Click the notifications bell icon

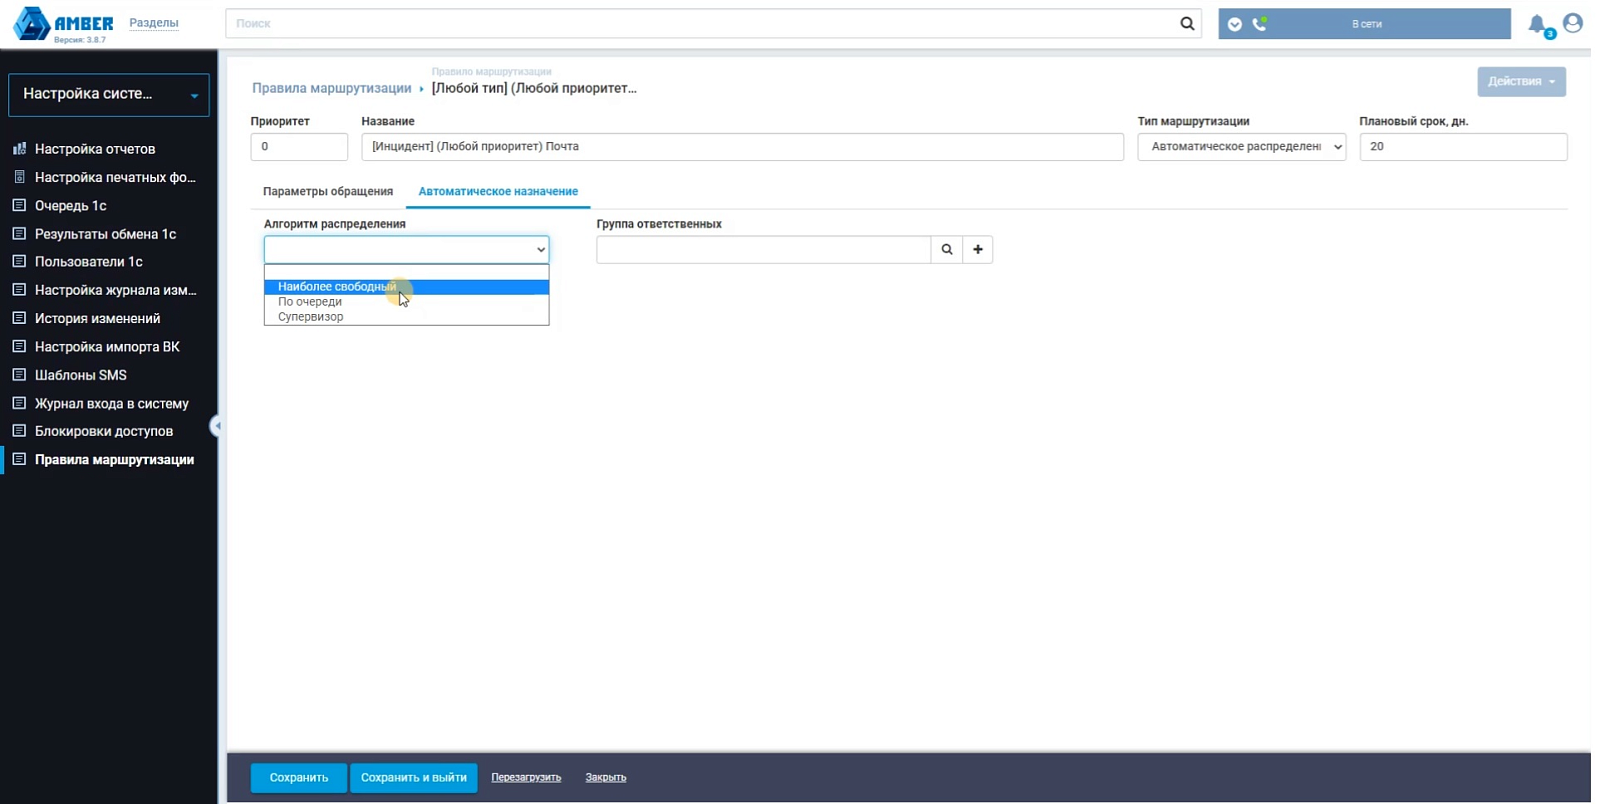1538,24
